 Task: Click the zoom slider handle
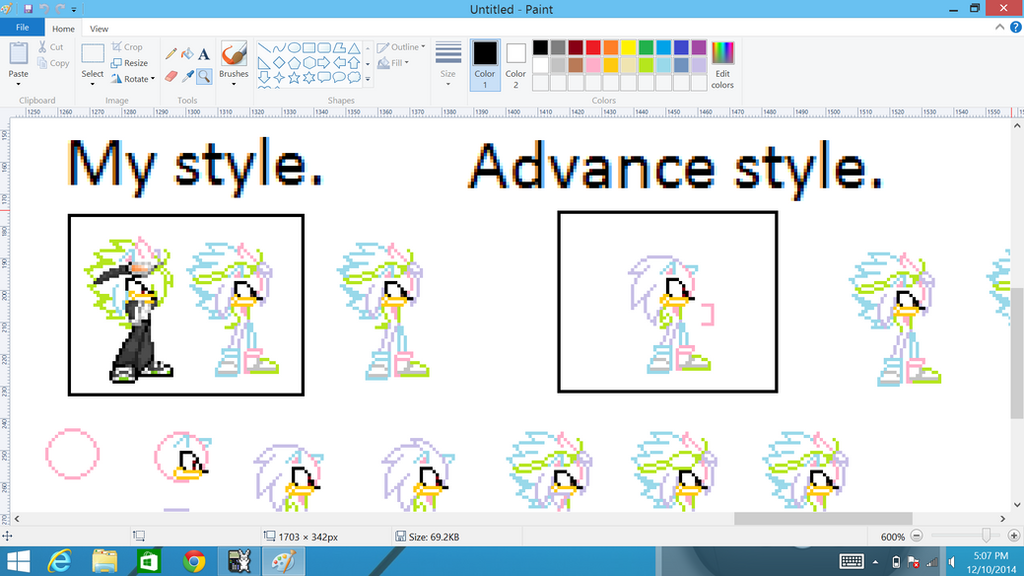(x=986, y=536)
